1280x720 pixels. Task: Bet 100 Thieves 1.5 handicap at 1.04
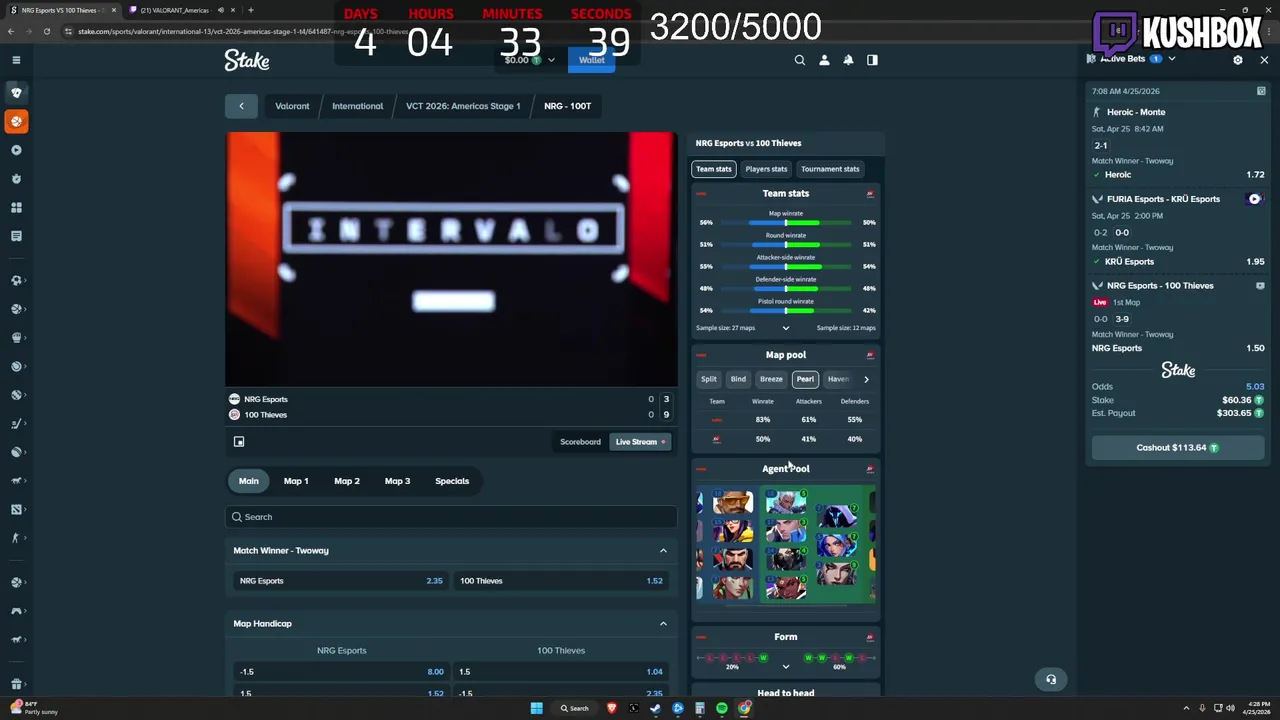coord(561,672)
